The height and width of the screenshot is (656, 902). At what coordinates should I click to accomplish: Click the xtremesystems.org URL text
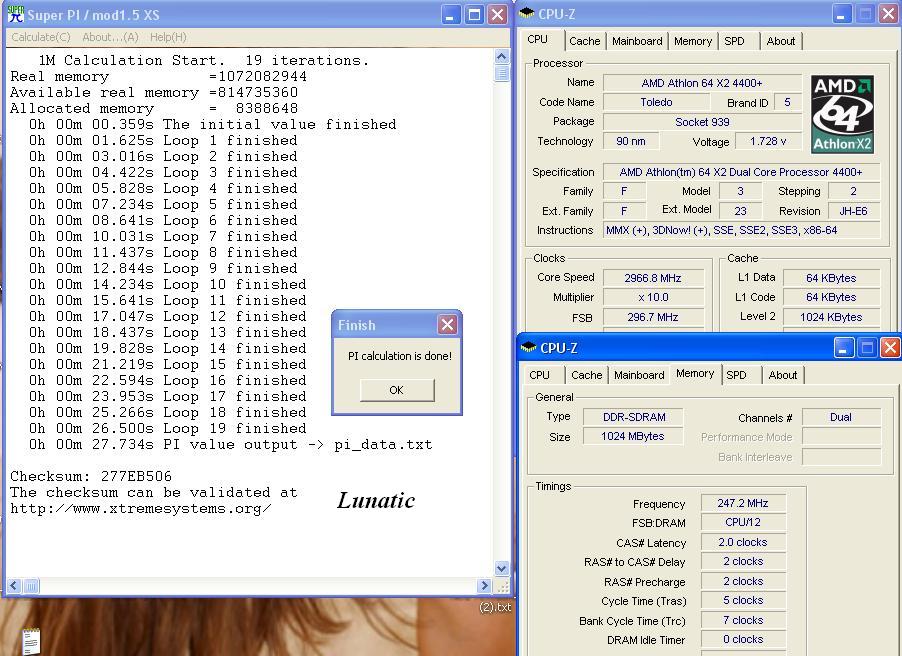tap(141, 509)
